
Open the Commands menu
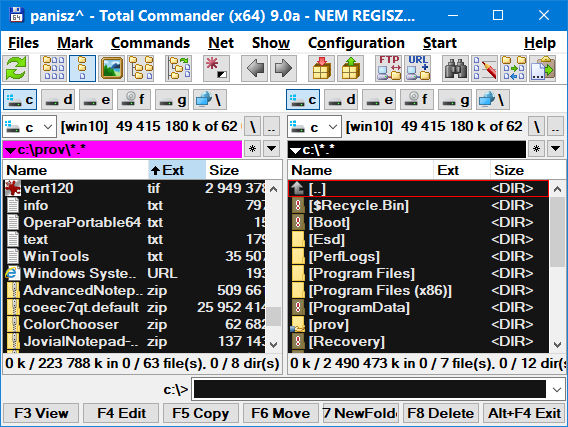pos(150,43)
